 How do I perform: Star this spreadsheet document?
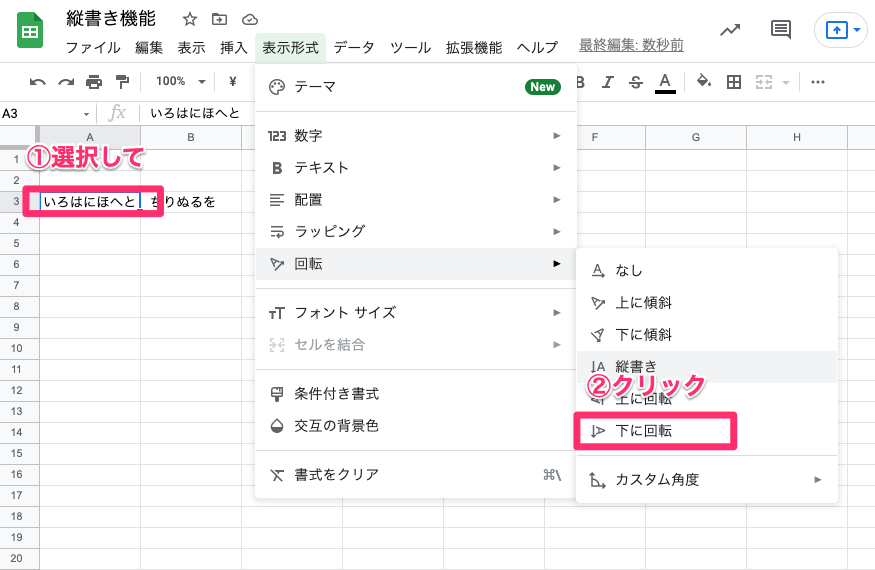pos(190,19)
